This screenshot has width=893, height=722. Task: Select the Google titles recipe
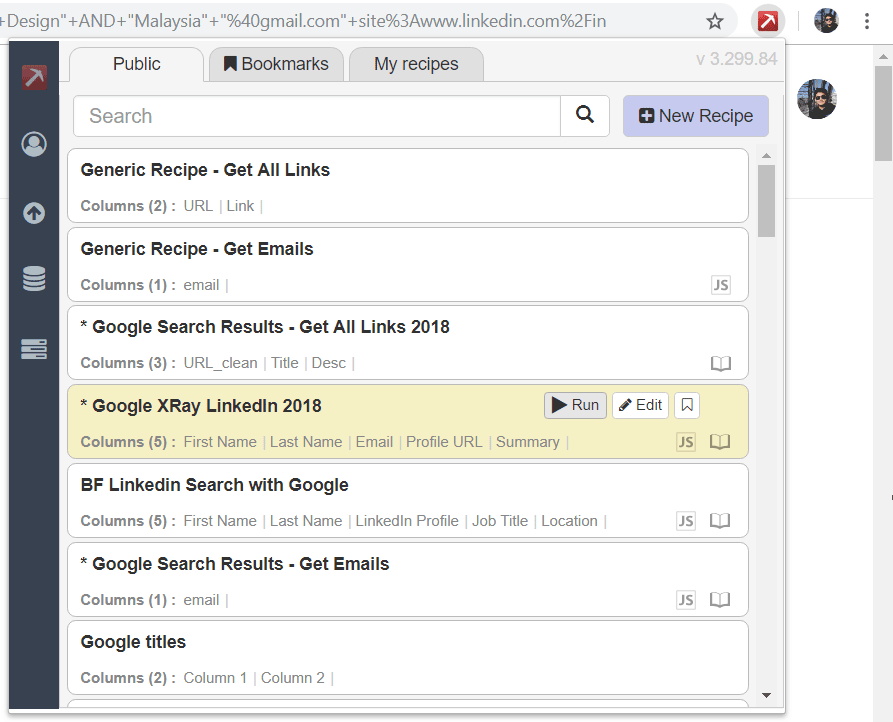[408, 658]
